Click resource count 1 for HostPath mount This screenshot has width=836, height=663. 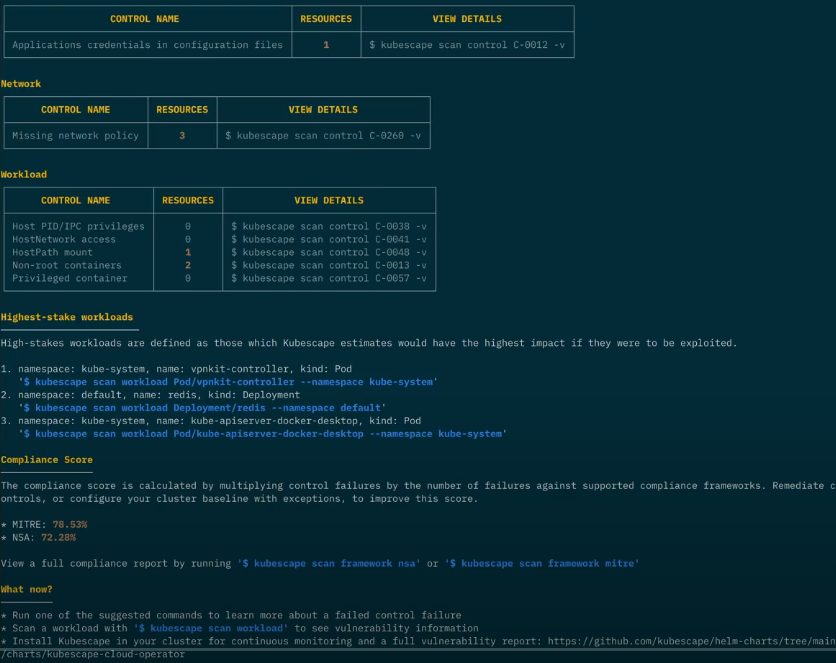(x=188, y=252)
